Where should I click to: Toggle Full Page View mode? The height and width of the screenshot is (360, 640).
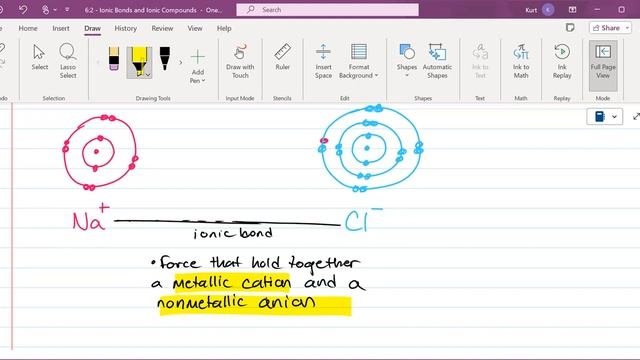coord(603,65)
